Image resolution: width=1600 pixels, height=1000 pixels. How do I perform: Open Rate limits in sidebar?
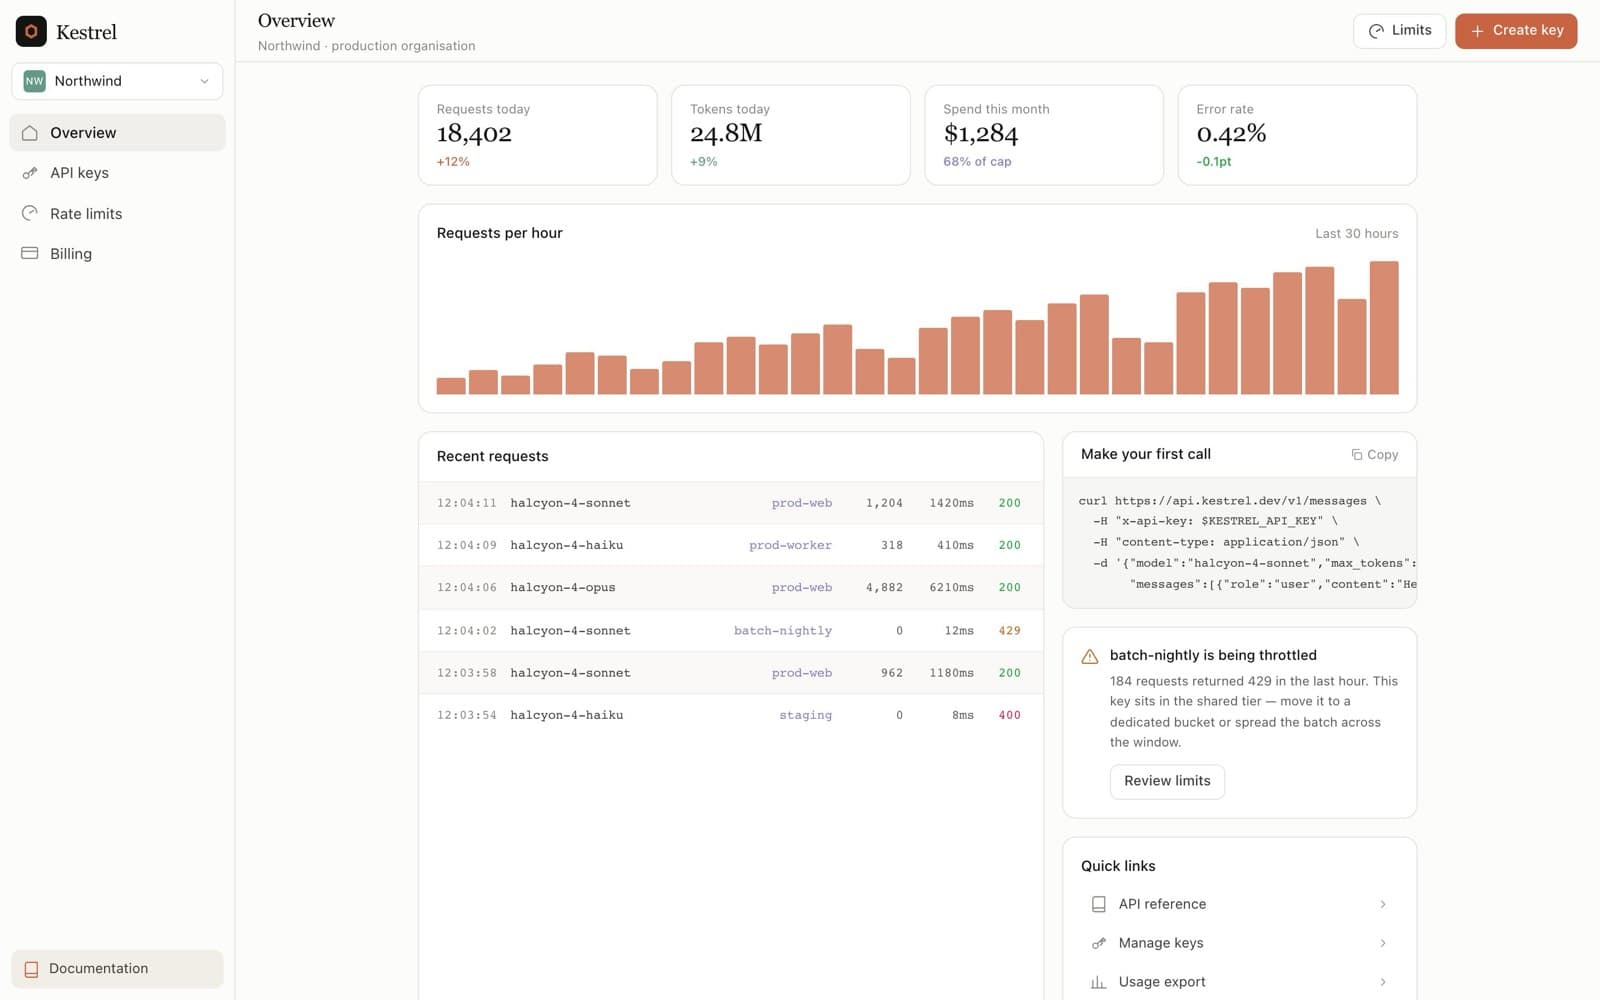[117, 214]
